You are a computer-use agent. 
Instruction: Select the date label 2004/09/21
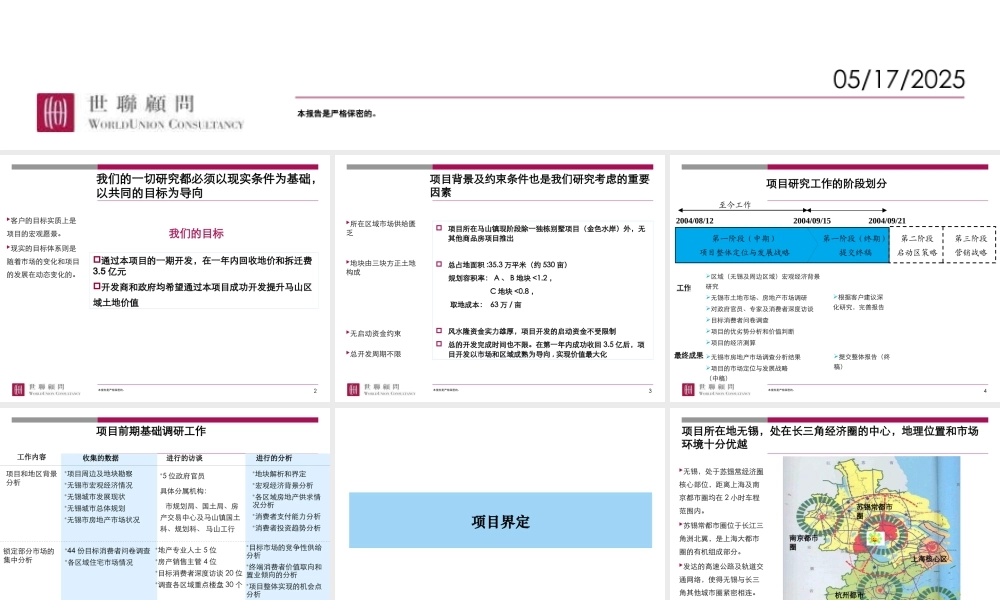(x=887, y=221)
